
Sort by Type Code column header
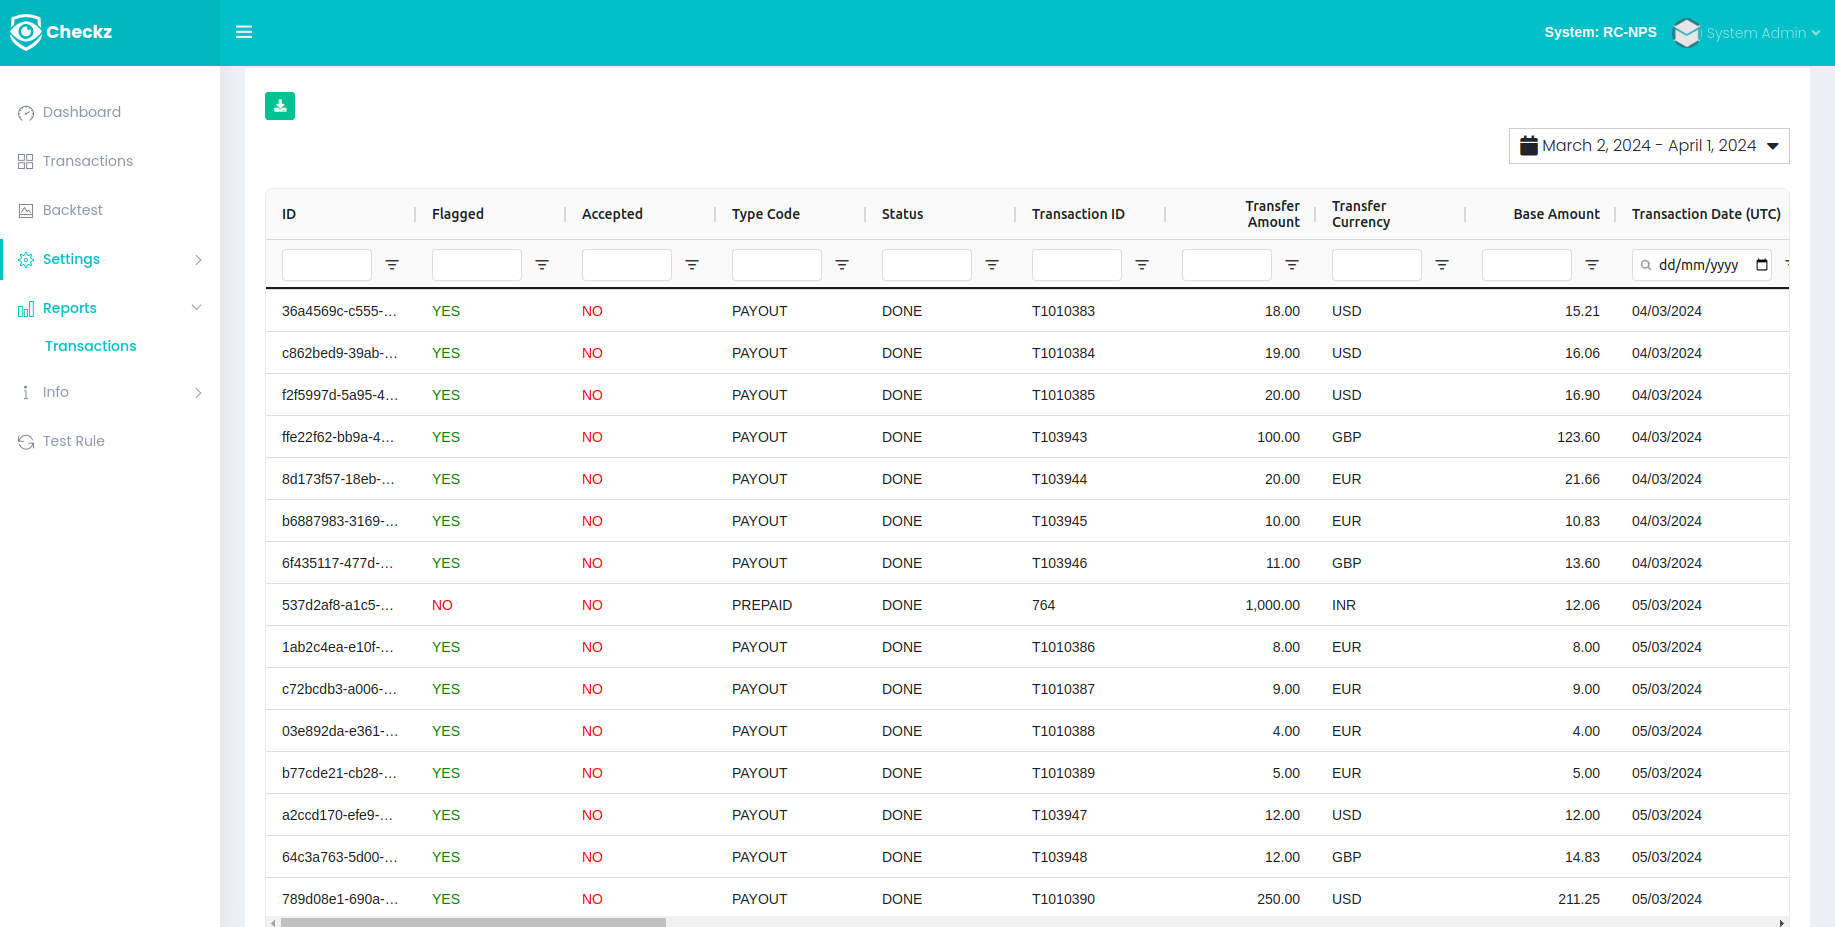click(x=766, y=214)
